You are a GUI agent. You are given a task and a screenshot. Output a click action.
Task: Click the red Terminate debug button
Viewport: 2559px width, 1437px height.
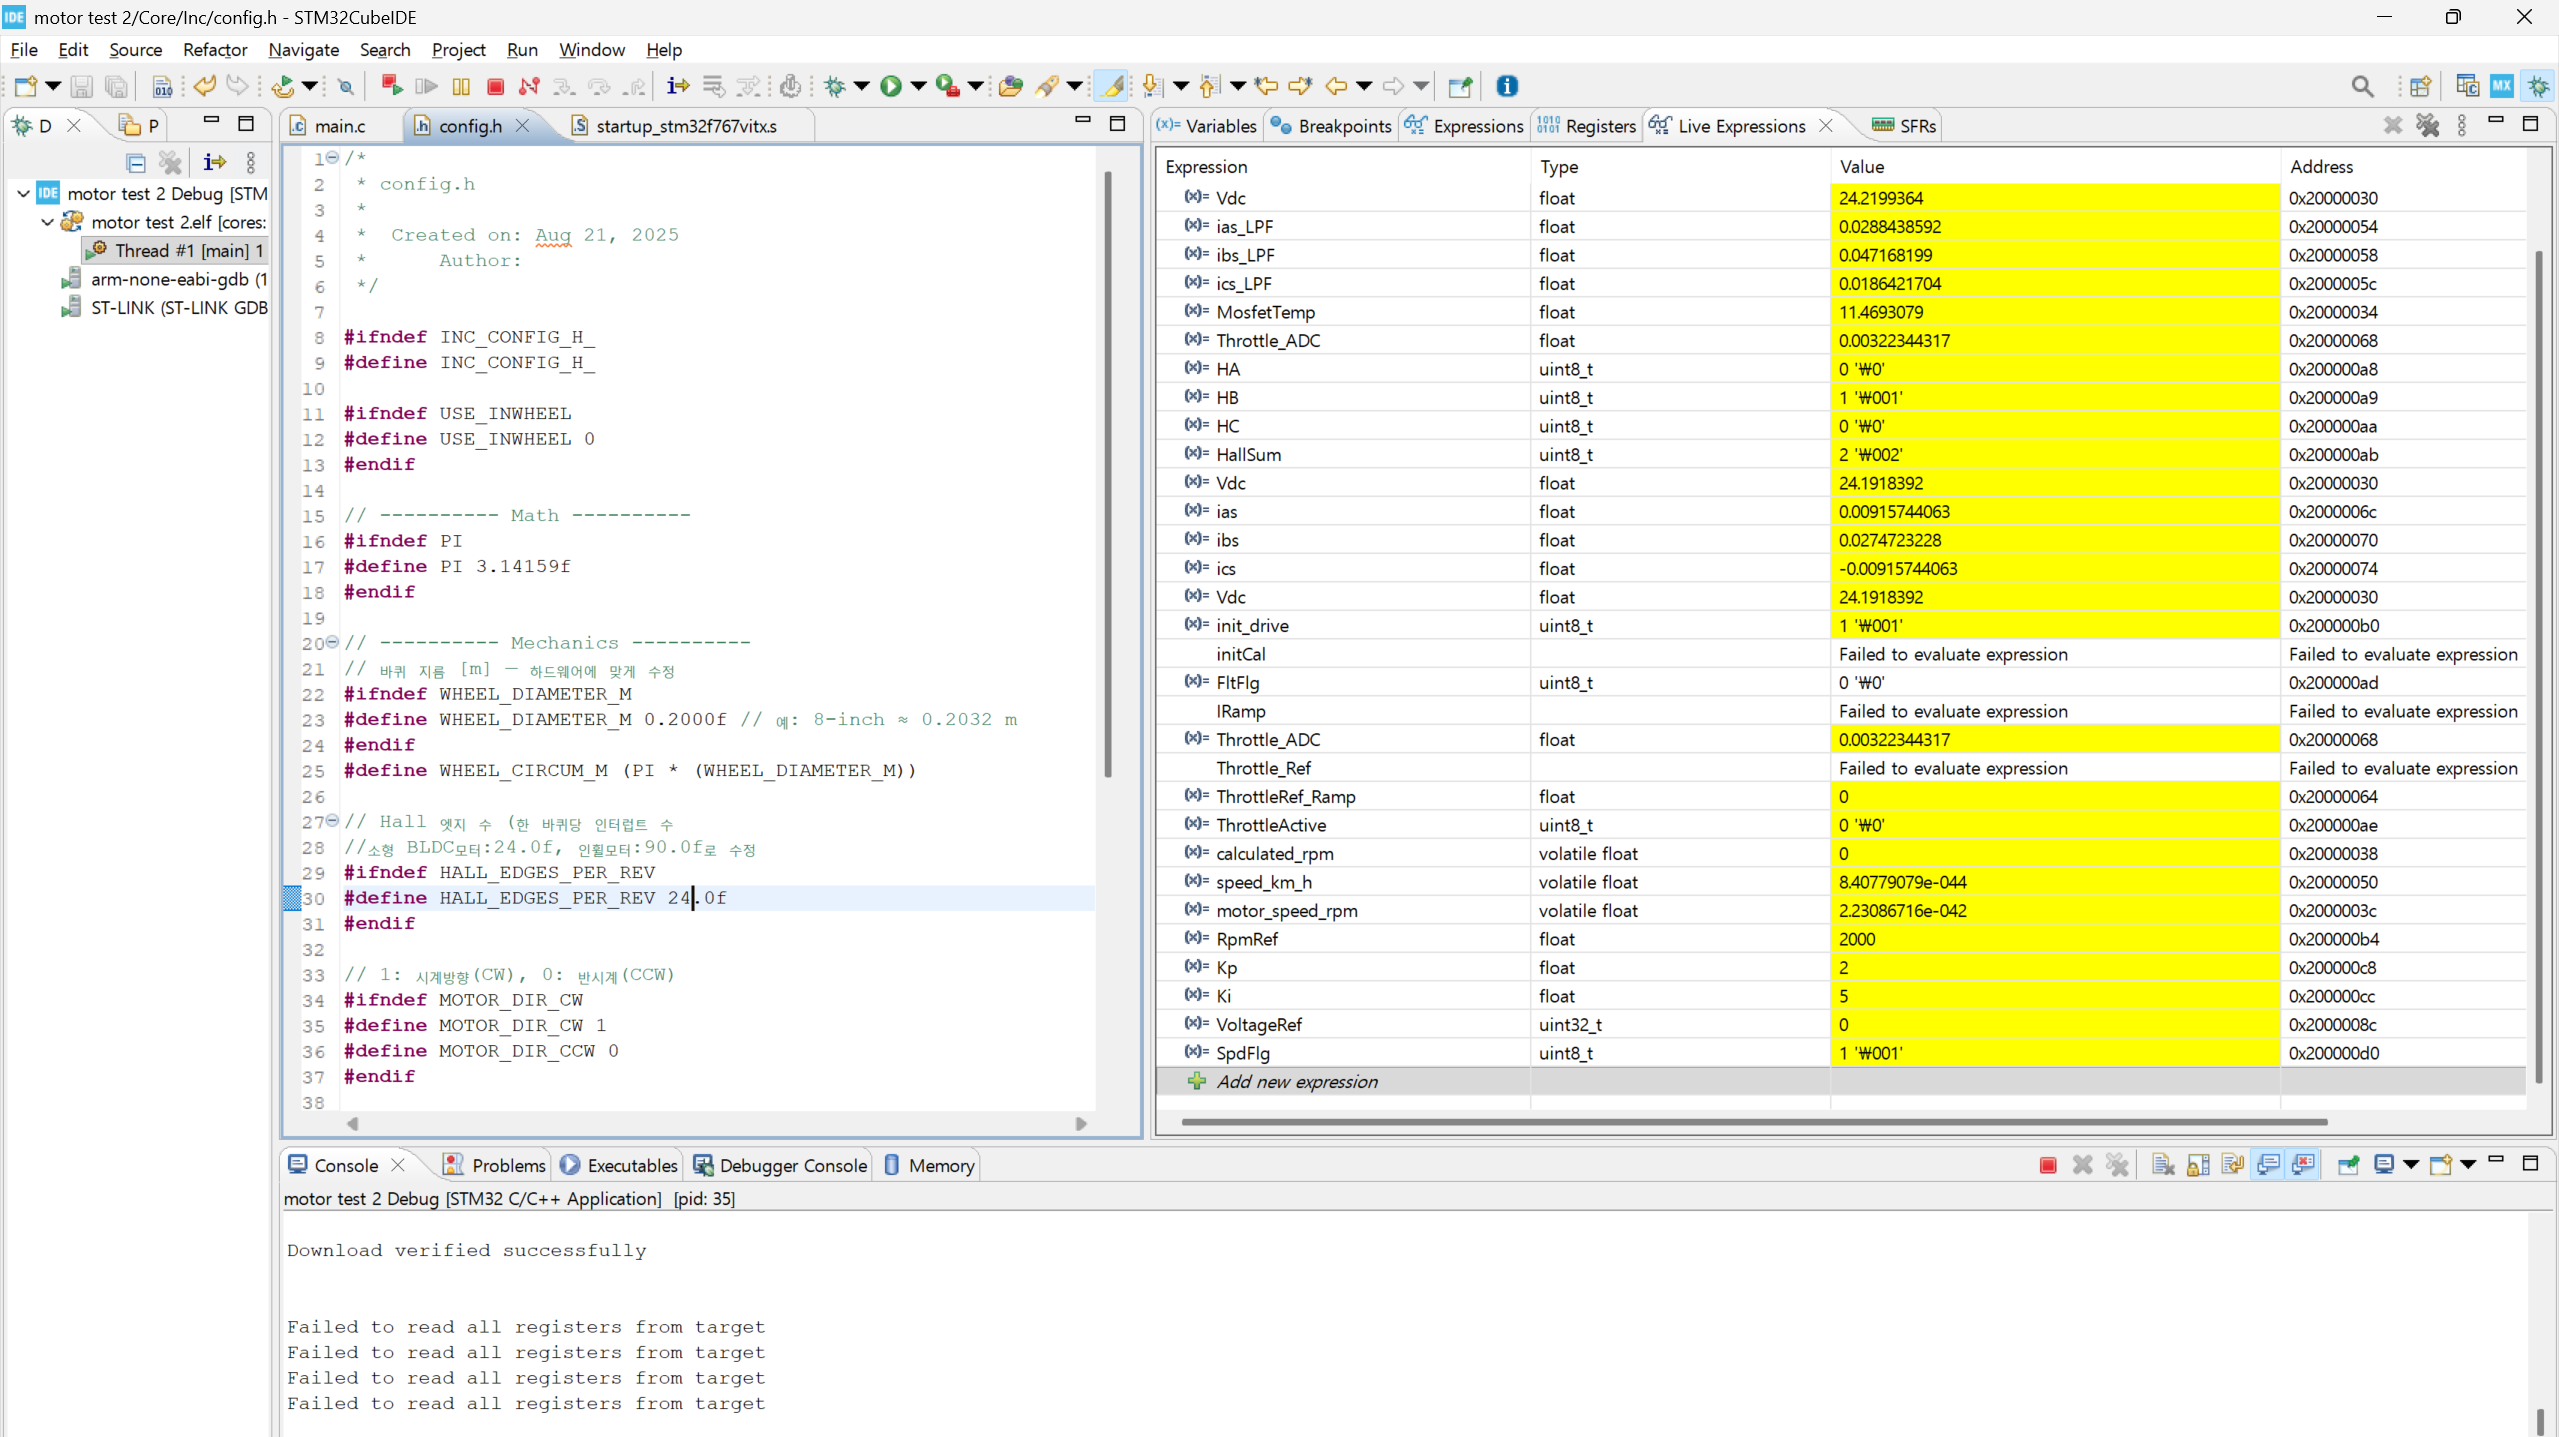click(495, 87)
